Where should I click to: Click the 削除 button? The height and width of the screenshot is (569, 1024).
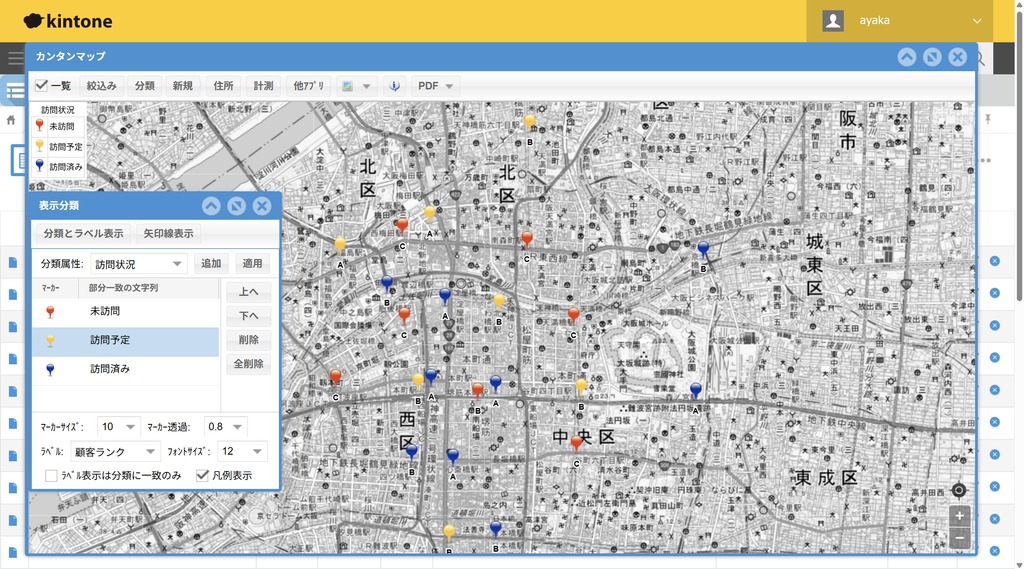tap(248, 340)
